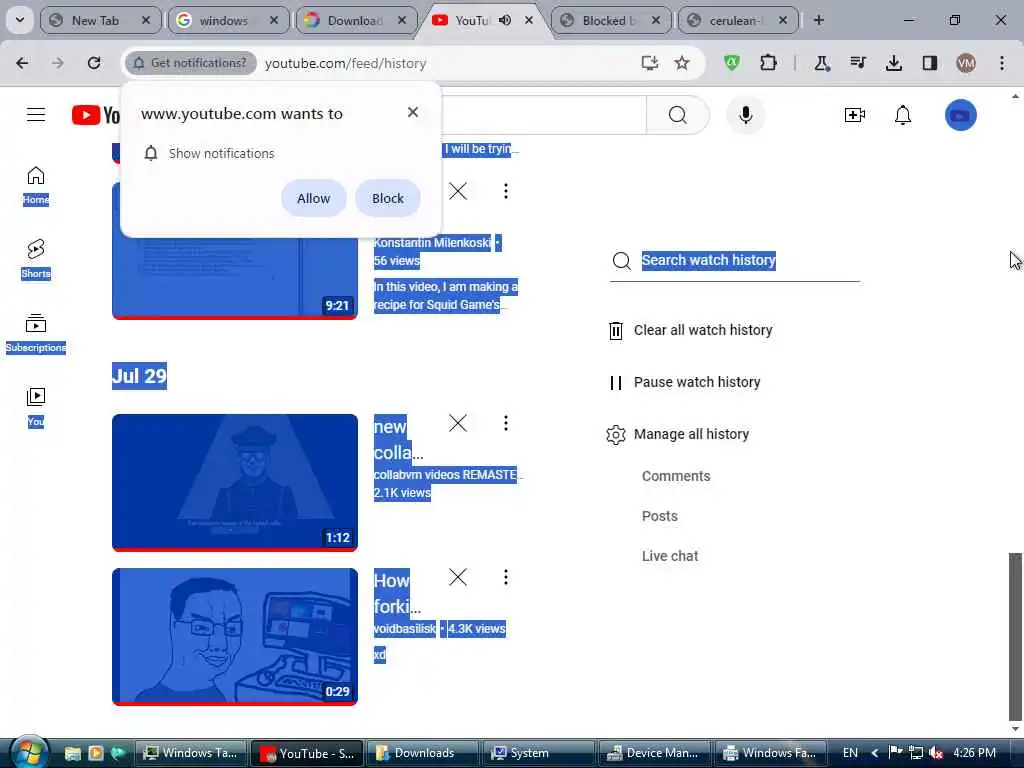Viewport: 1024px width, 768px height.
Task: Click the pause icon beside Pause watch history
Action: [x=616, y=383]
